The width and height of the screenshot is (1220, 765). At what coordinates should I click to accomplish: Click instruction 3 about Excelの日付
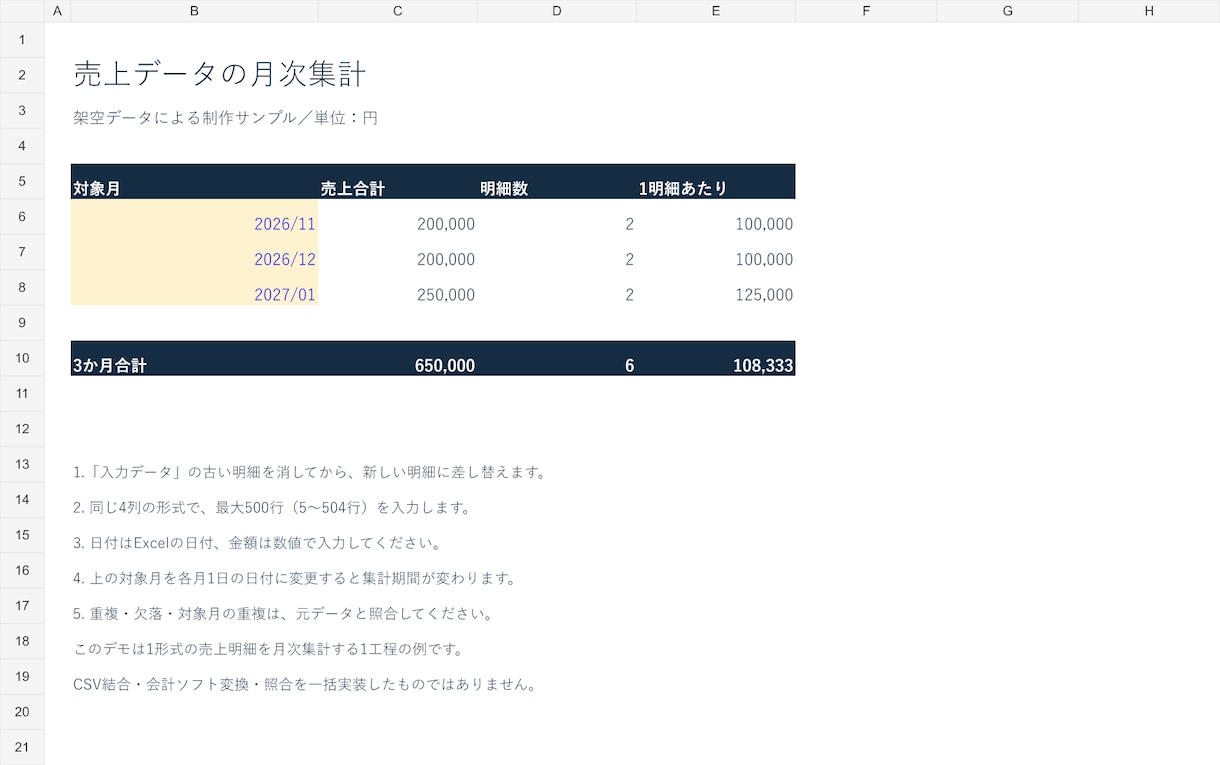(257, 543)
